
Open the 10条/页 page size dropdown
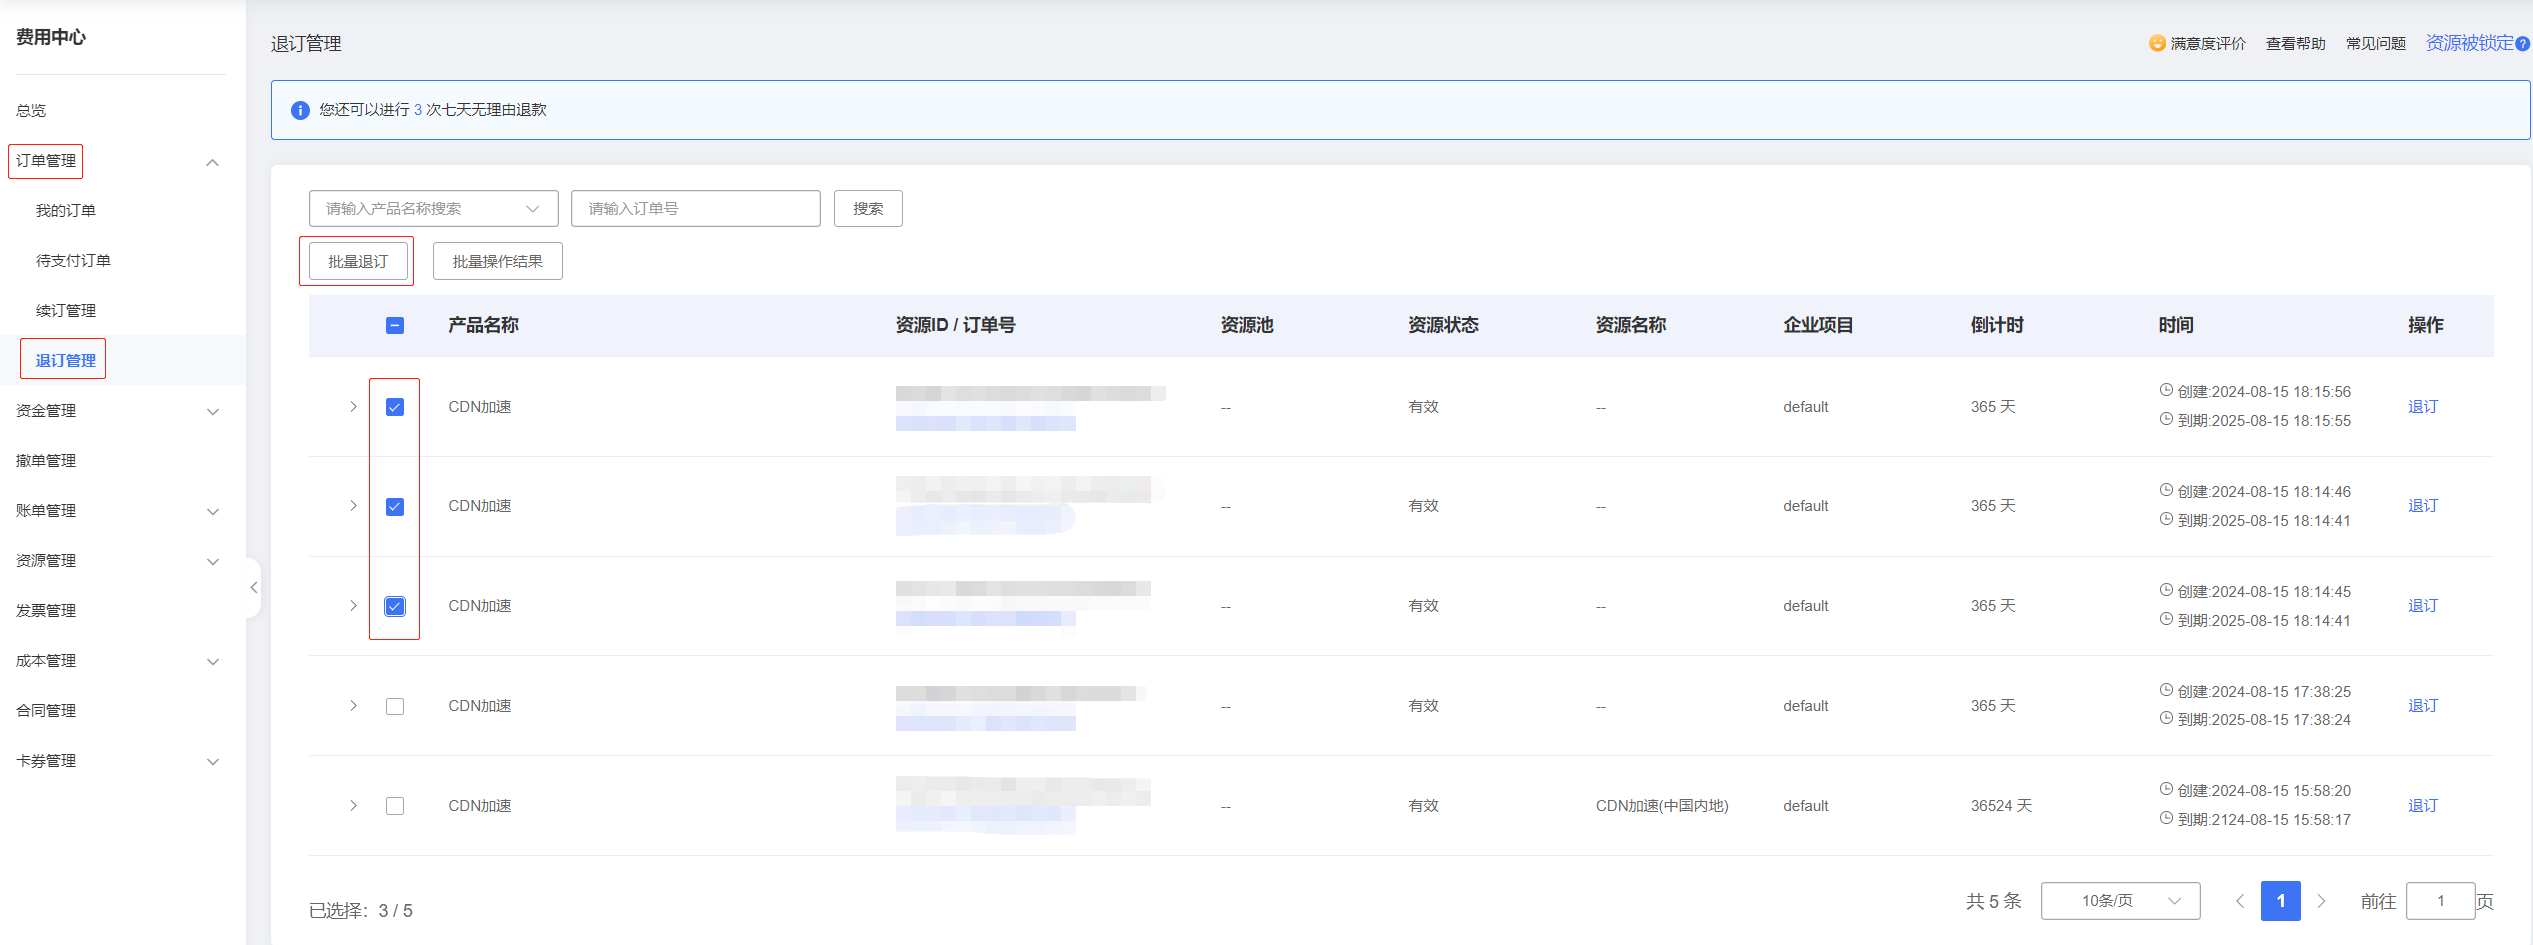tap(2120, 901)
